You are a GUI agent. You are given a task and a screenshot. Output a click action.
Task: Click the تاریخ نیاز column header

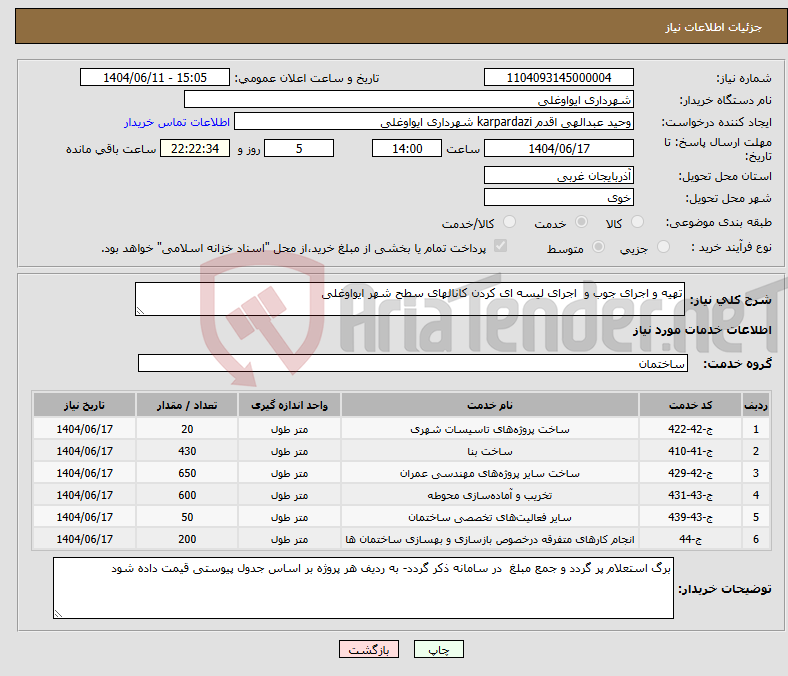point(84,405)
